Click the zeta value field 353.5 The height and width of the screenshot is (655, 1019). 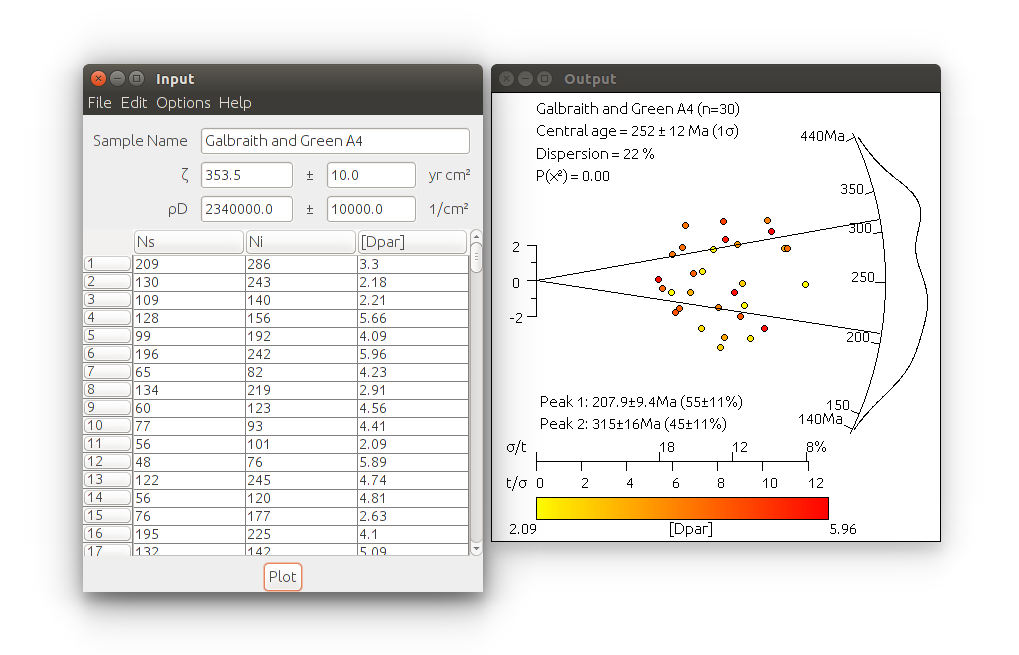(246, 175)
